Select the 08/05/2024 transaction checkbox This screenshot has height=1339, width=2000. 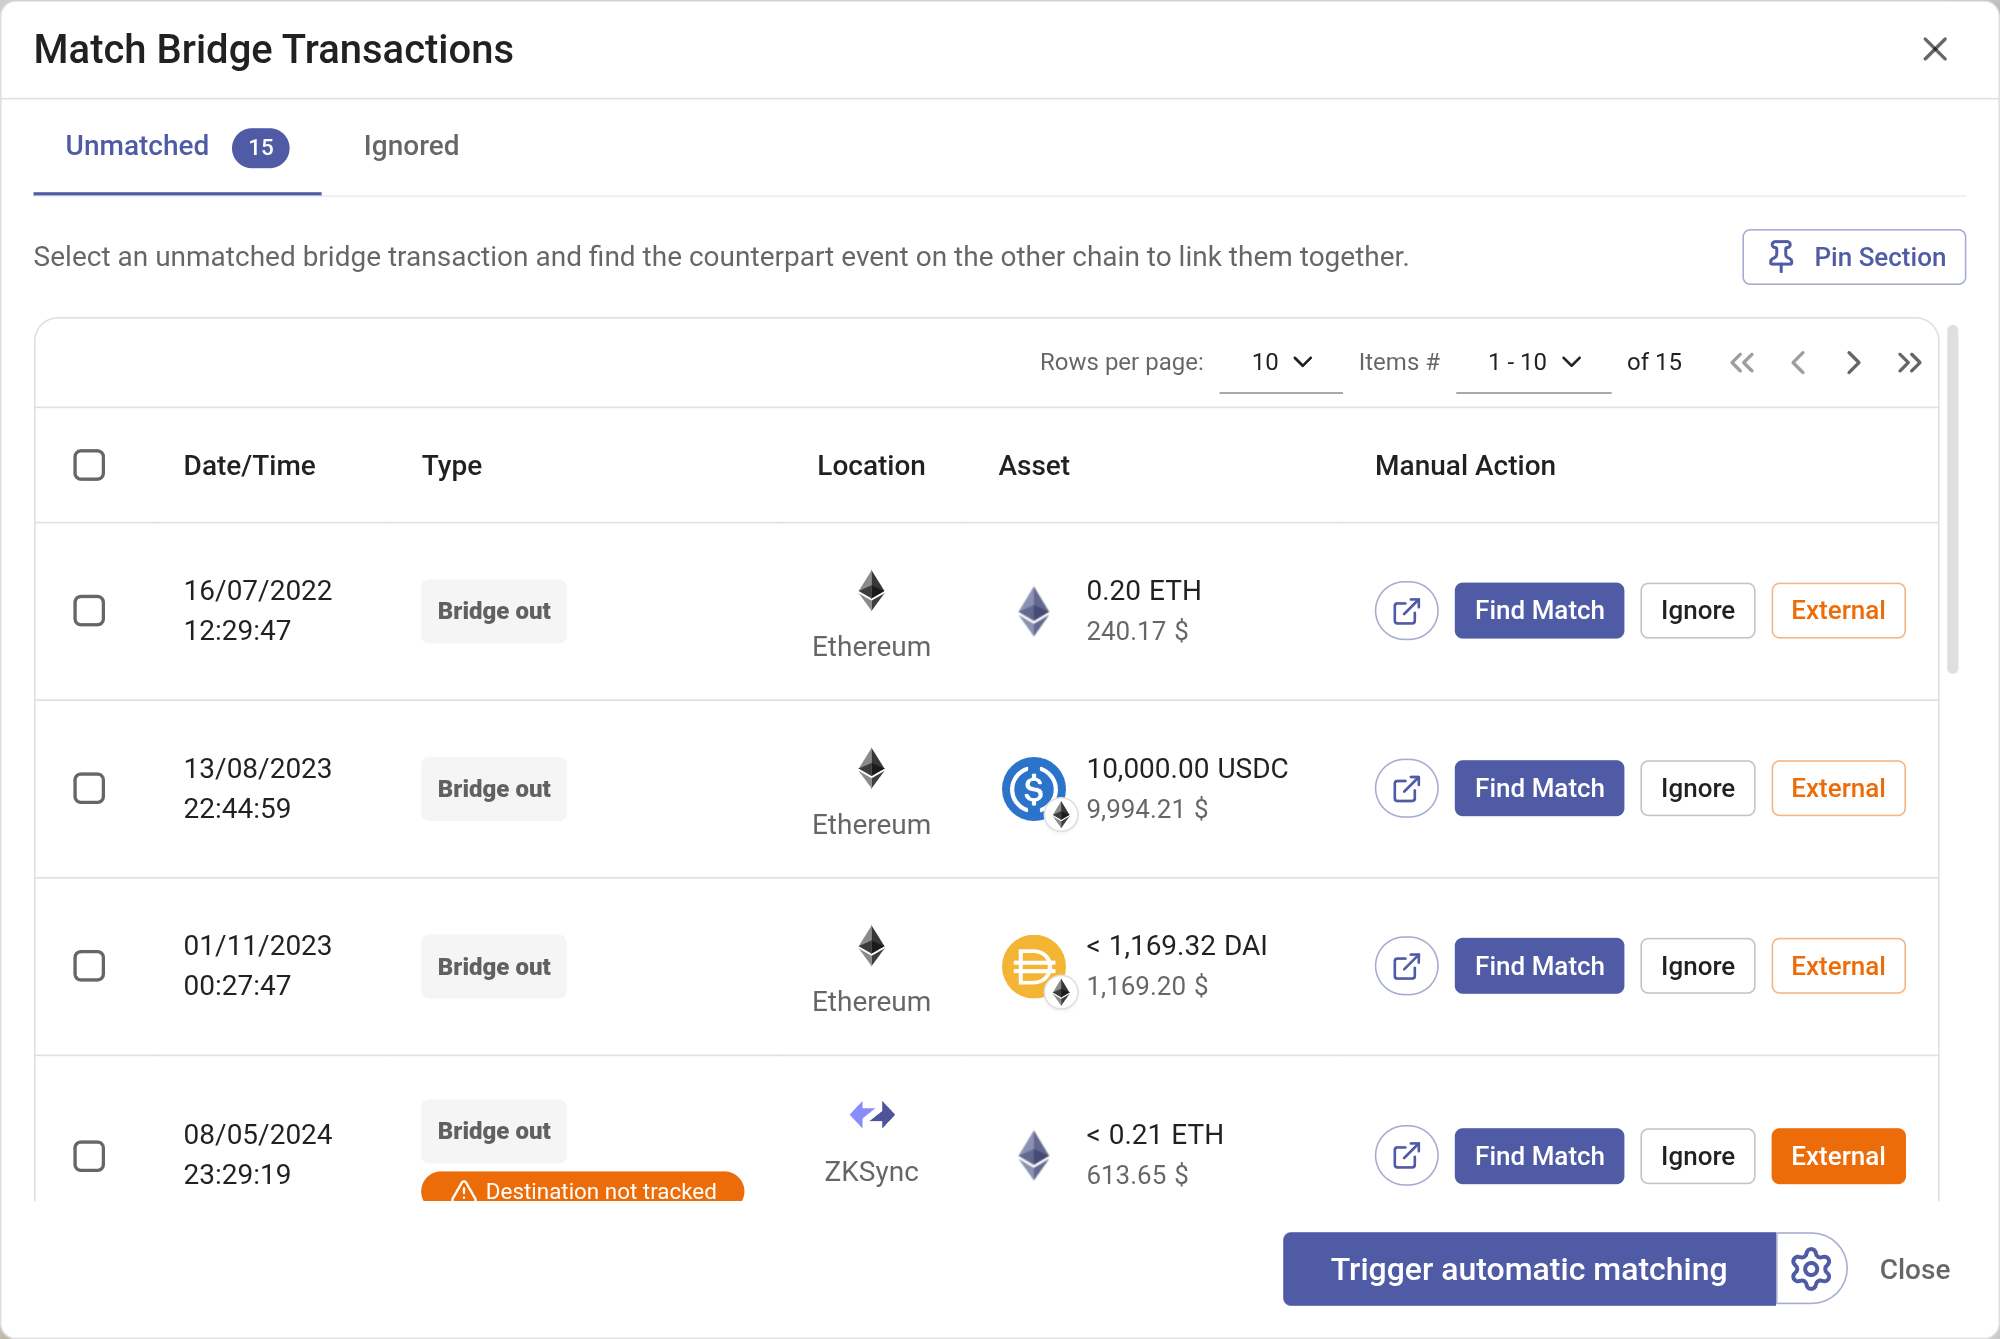point(89,1156)
